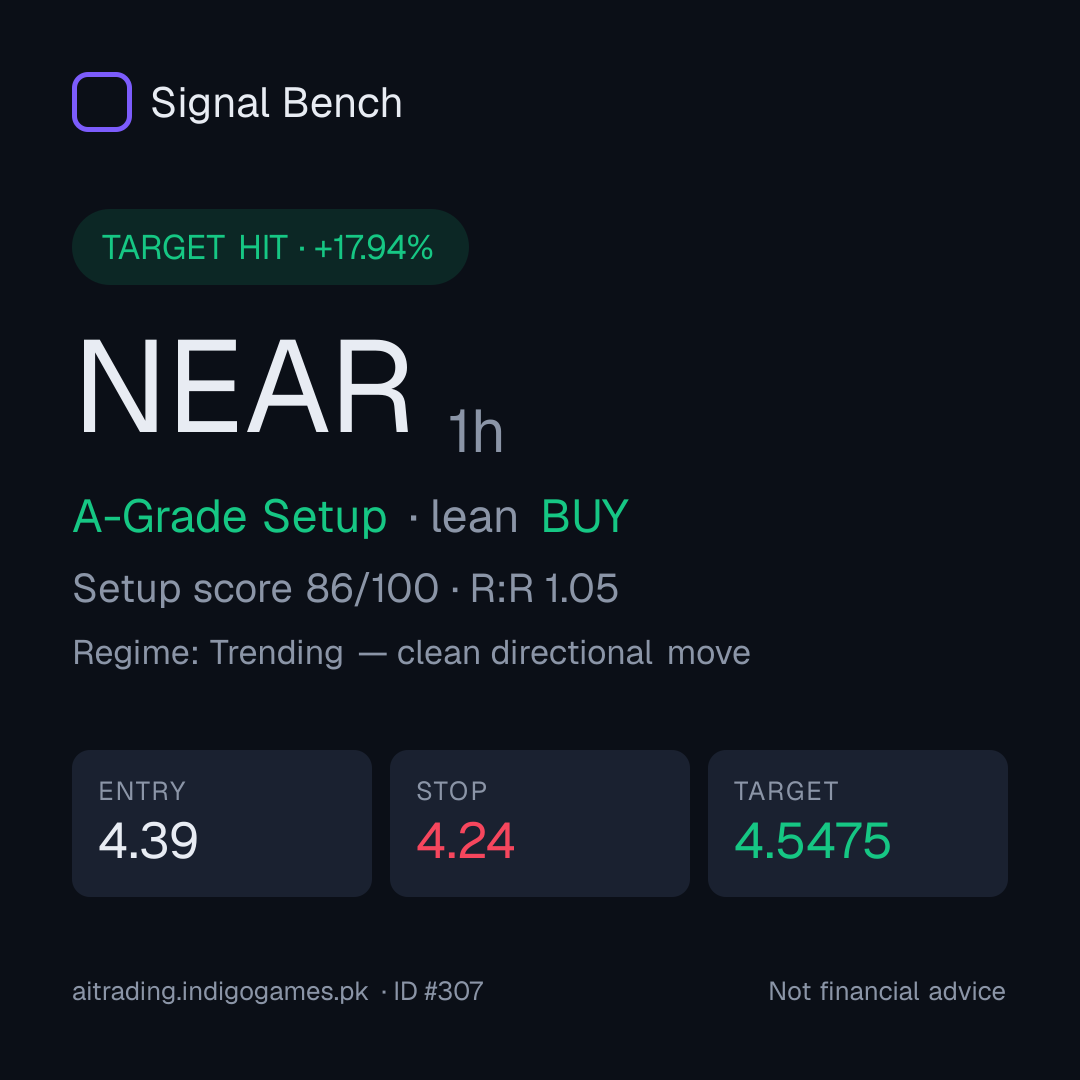Click the 4.39 entry value
1080x1080 pixels.
(x=148, y=841)
